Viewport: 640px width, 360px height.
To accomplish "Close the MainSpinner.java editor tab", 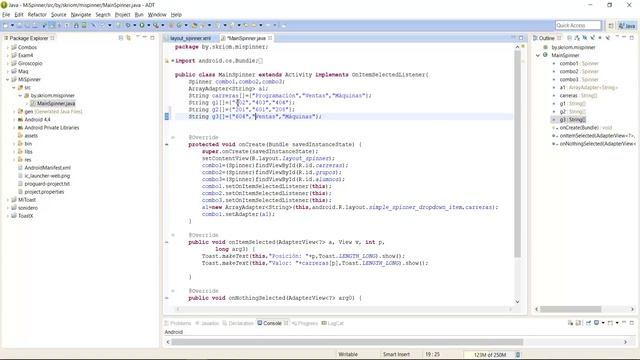I will 270,38.
